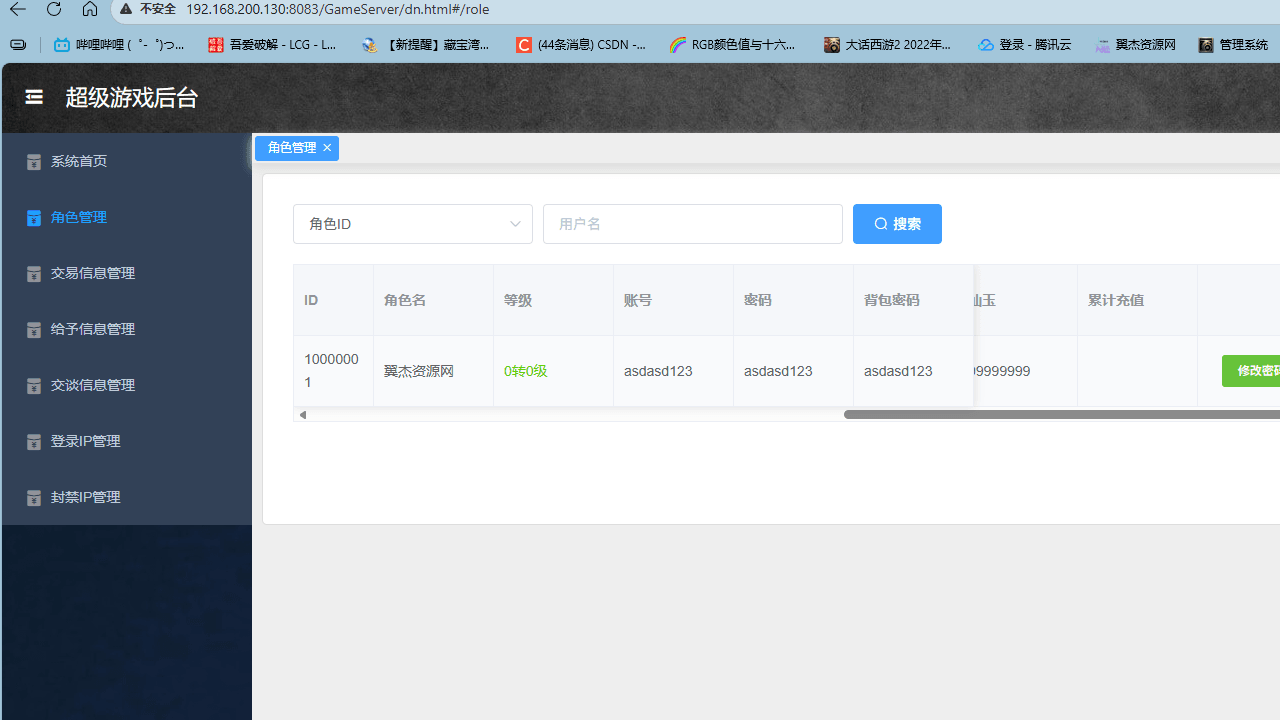
Task: Open the 角色ID search type dropdown
Action: 413,223
